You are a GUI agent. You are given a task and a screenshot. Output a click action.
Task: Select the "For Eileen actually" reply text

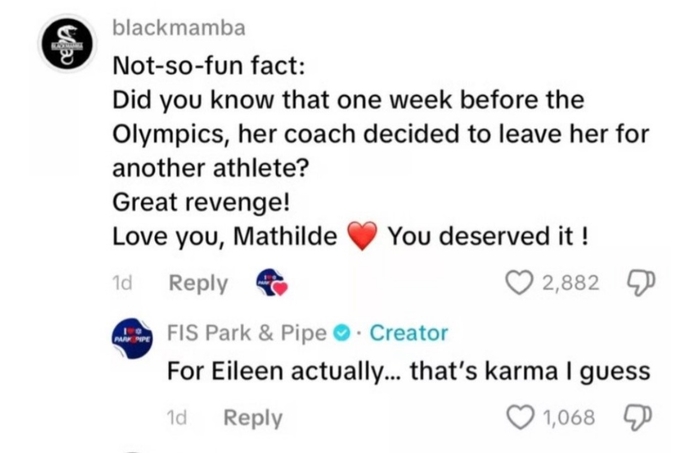tap(408, 371)
